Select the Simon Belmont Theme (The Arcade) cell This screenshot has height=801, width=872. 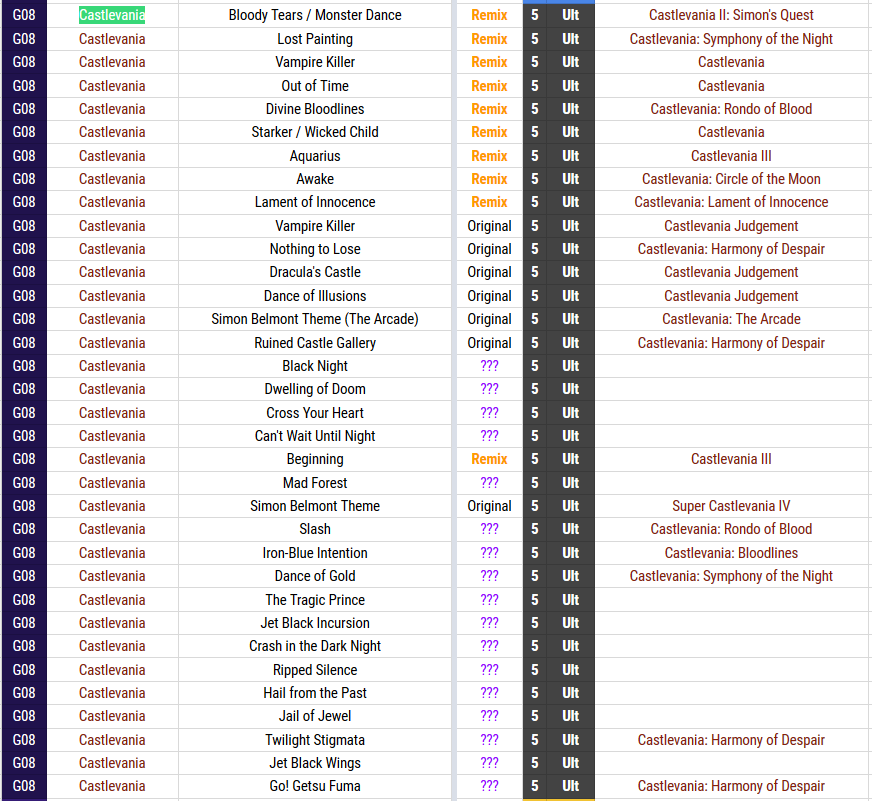pyautogui.click(x=315, y=319)
